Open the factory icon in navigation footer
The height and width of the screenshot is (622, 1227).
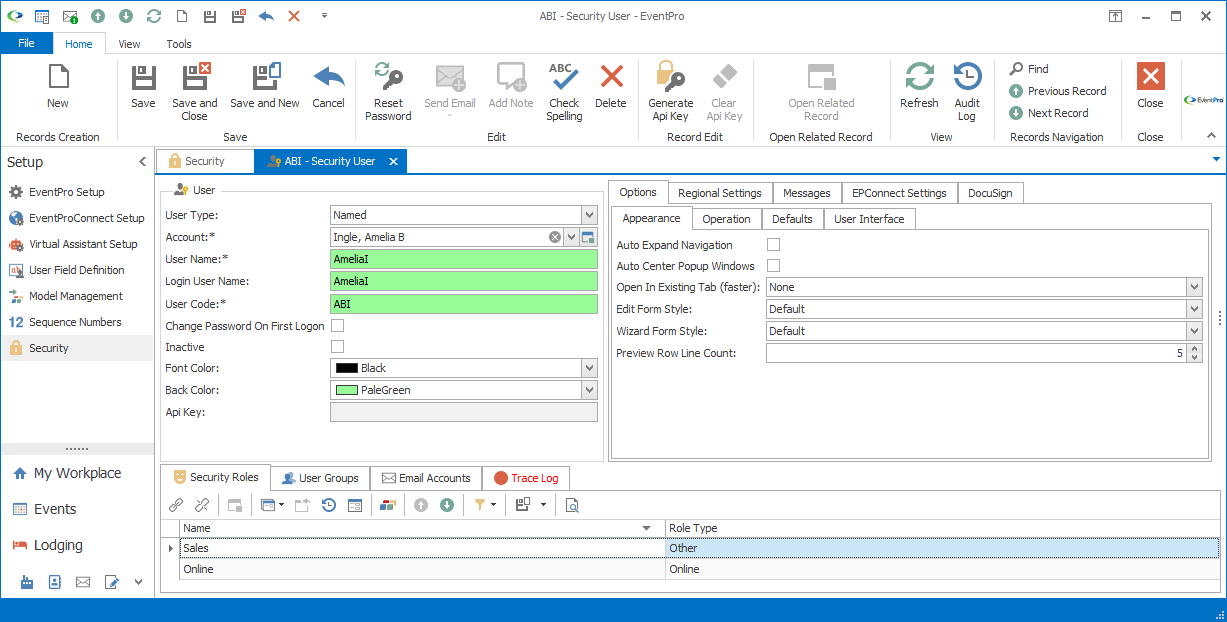pos(27,581)
